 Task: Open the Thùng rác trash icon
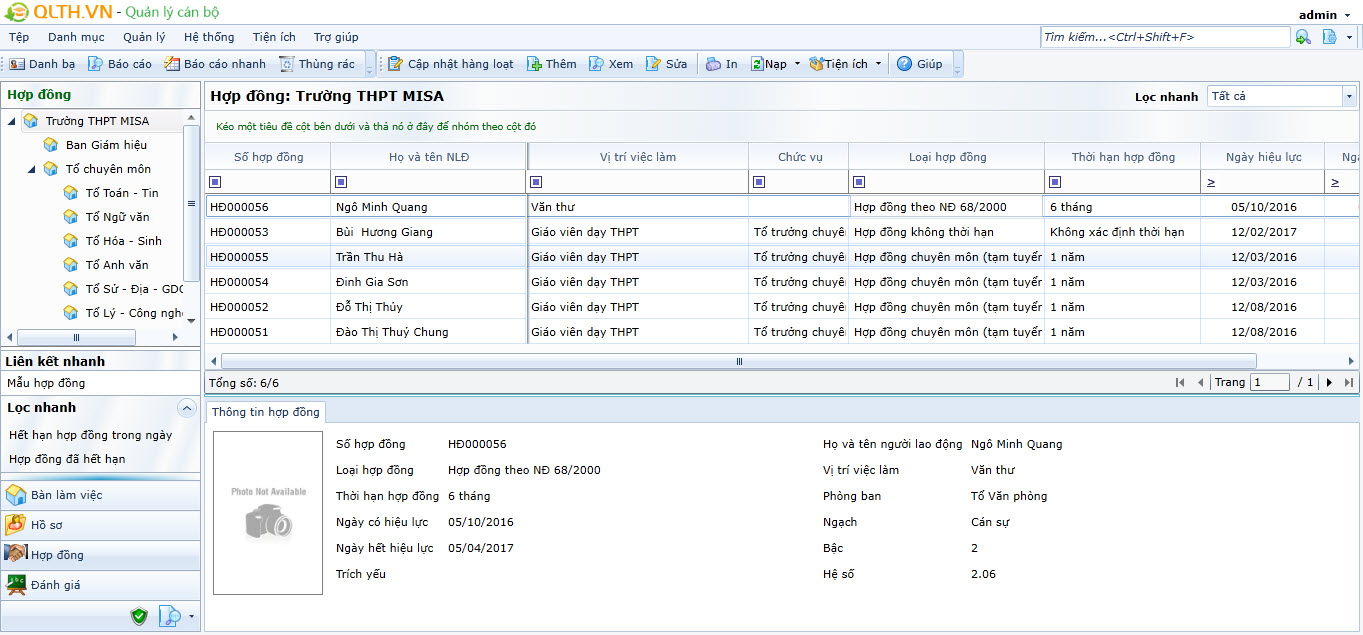pyautogui.click(x=287, y=64)
